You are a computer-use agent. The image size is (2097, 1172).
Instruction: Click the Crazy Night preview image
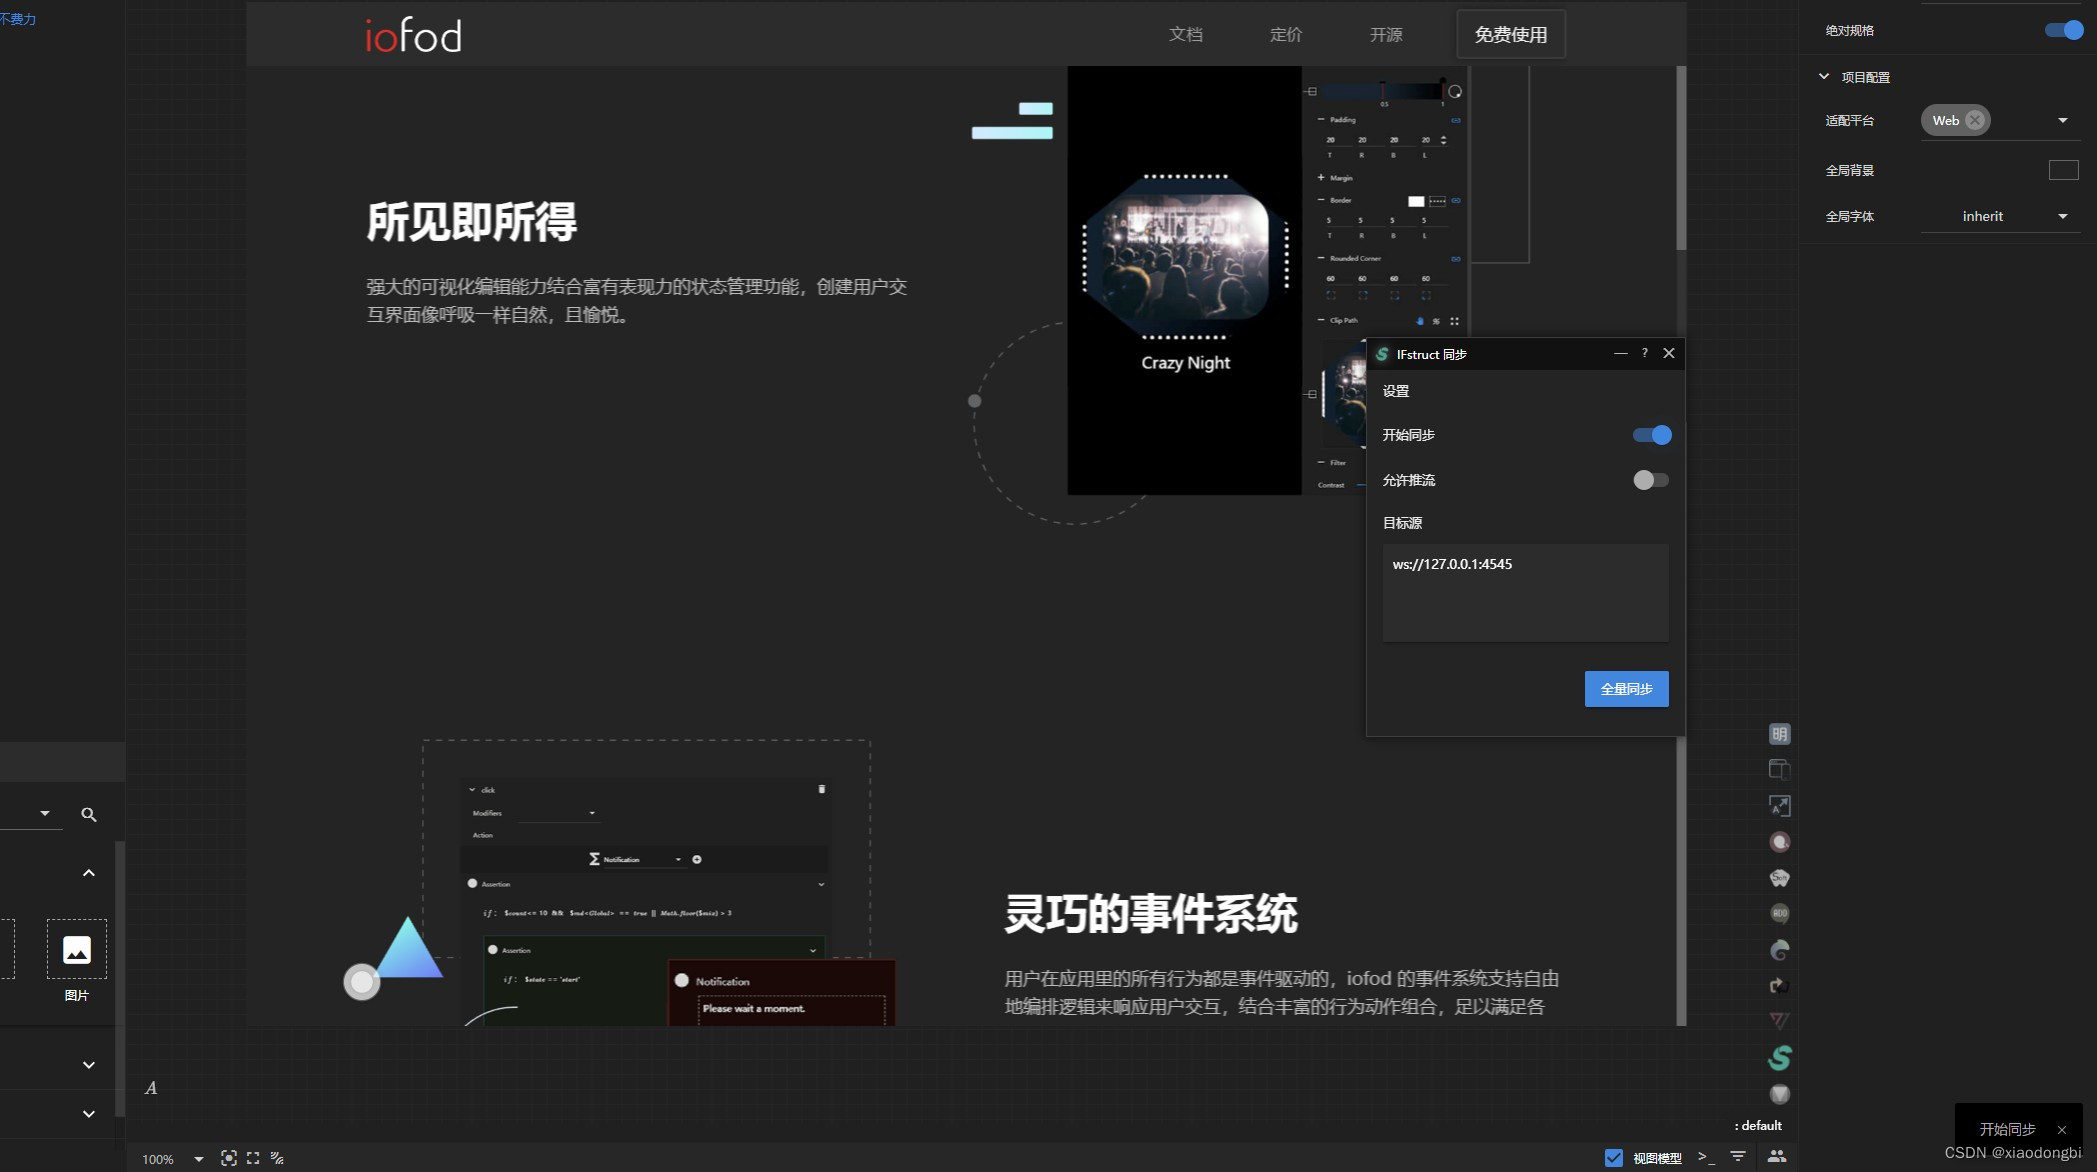[x=1186, y=255]
